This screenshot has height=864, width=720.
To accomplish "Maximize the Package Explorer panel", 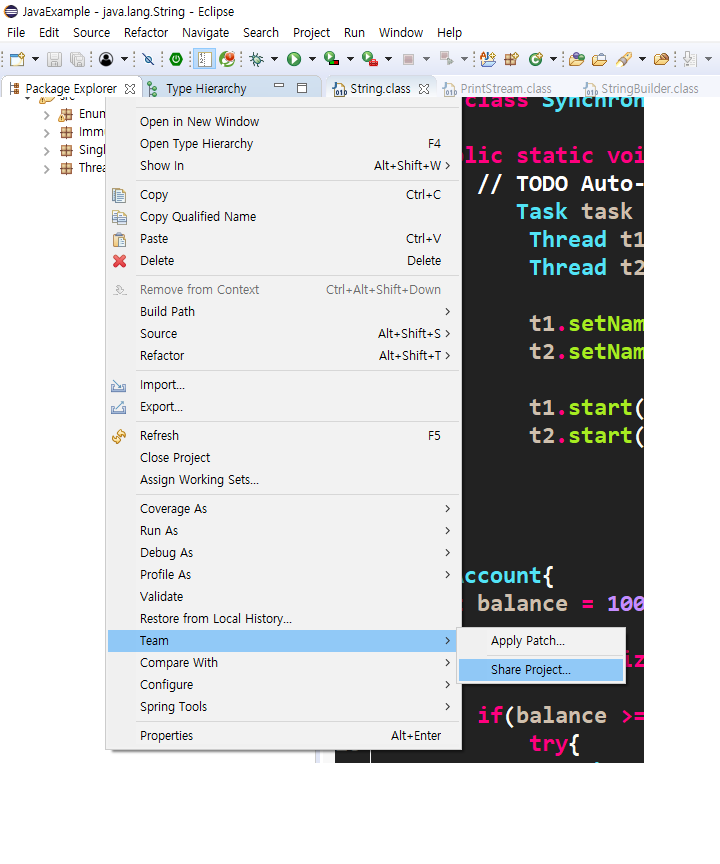I will pos(302,88).
